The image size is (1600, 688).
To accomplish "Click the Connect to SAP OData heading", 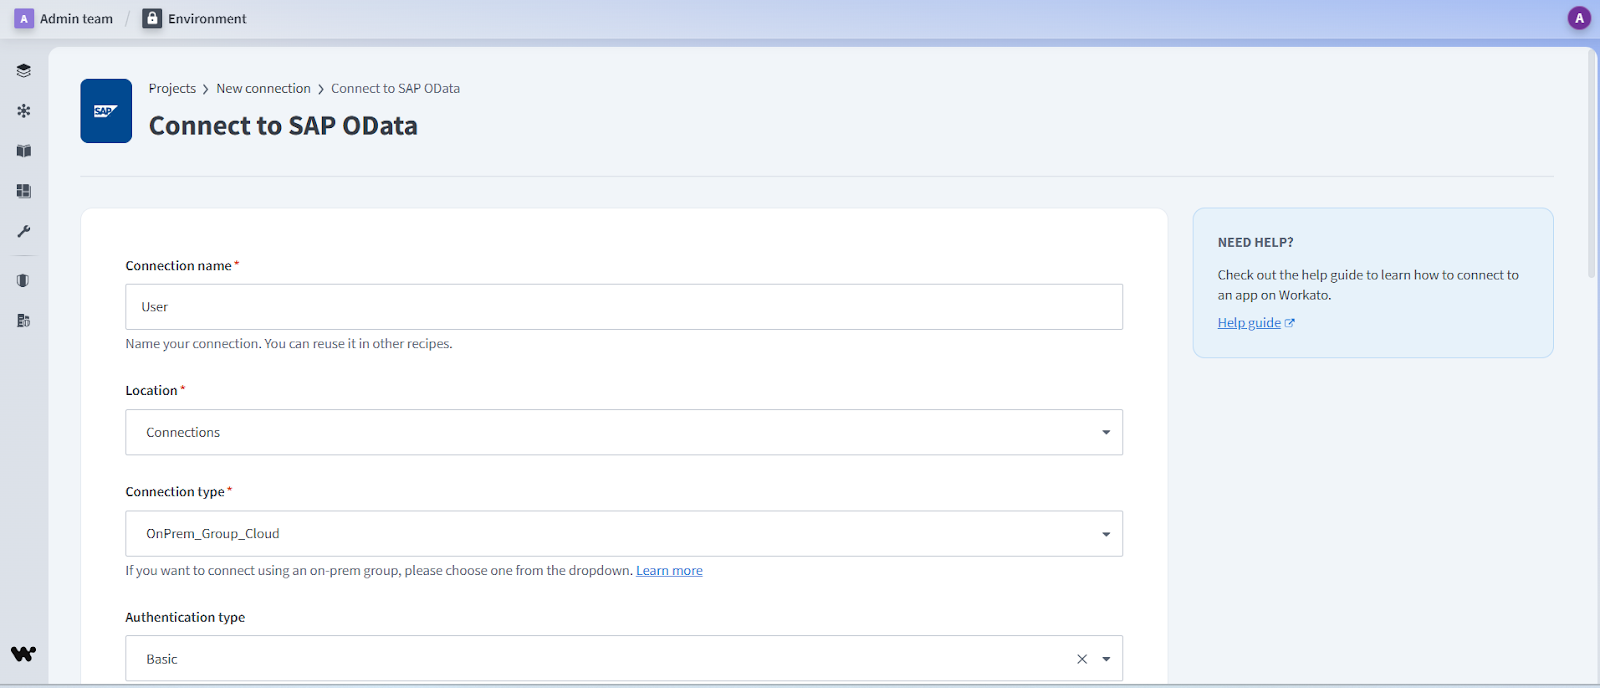I will tap(283, 126).
